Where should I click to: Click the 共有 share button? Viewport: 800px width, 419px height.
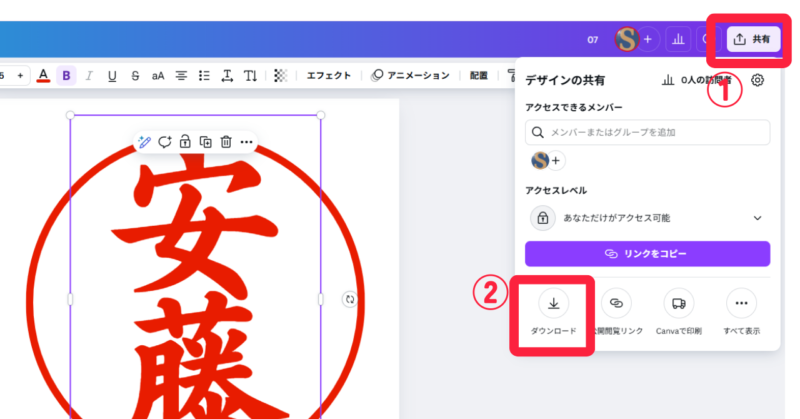[x=753, y=39]
